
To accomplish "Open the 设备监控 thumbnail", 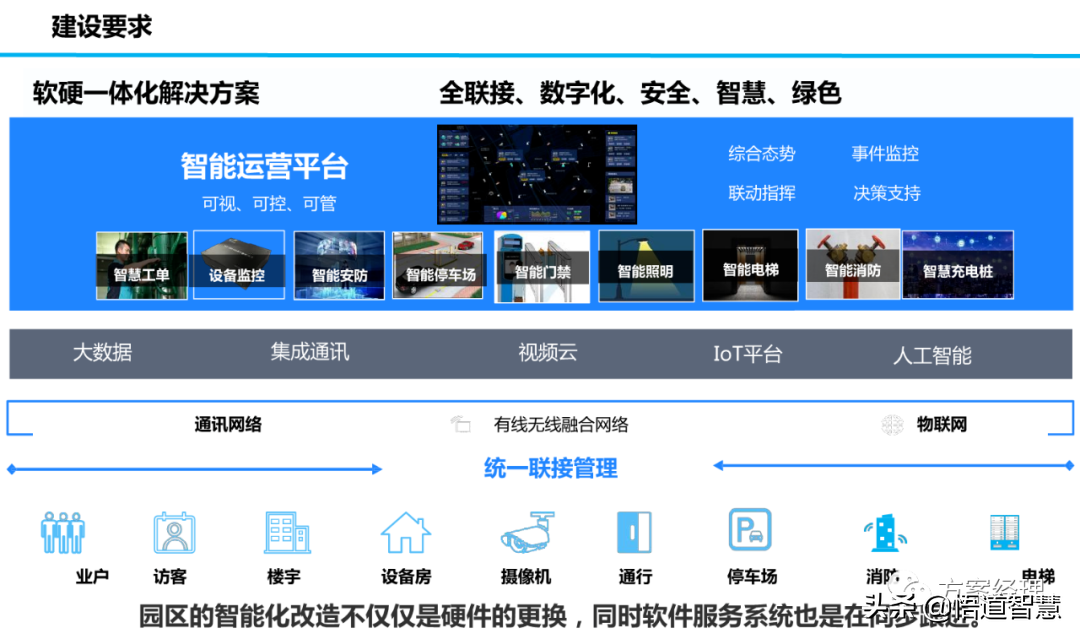I will pos(239,265).
